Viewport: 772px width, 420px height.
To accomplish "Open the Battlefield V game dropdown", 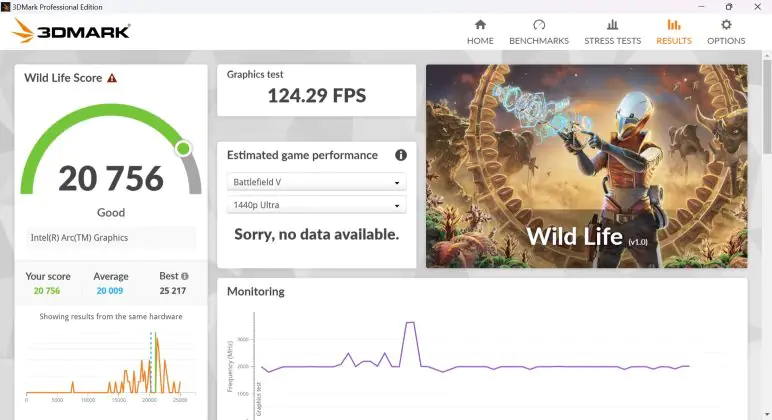I will 316,182.
